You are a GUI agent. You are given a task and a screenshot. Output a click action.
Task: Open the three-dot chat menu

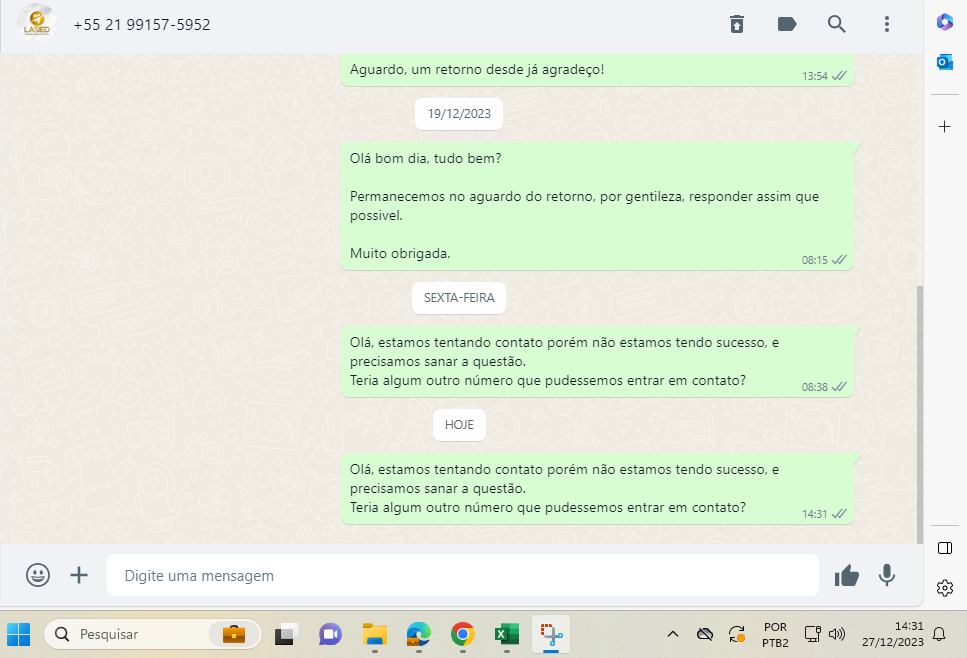887,24
